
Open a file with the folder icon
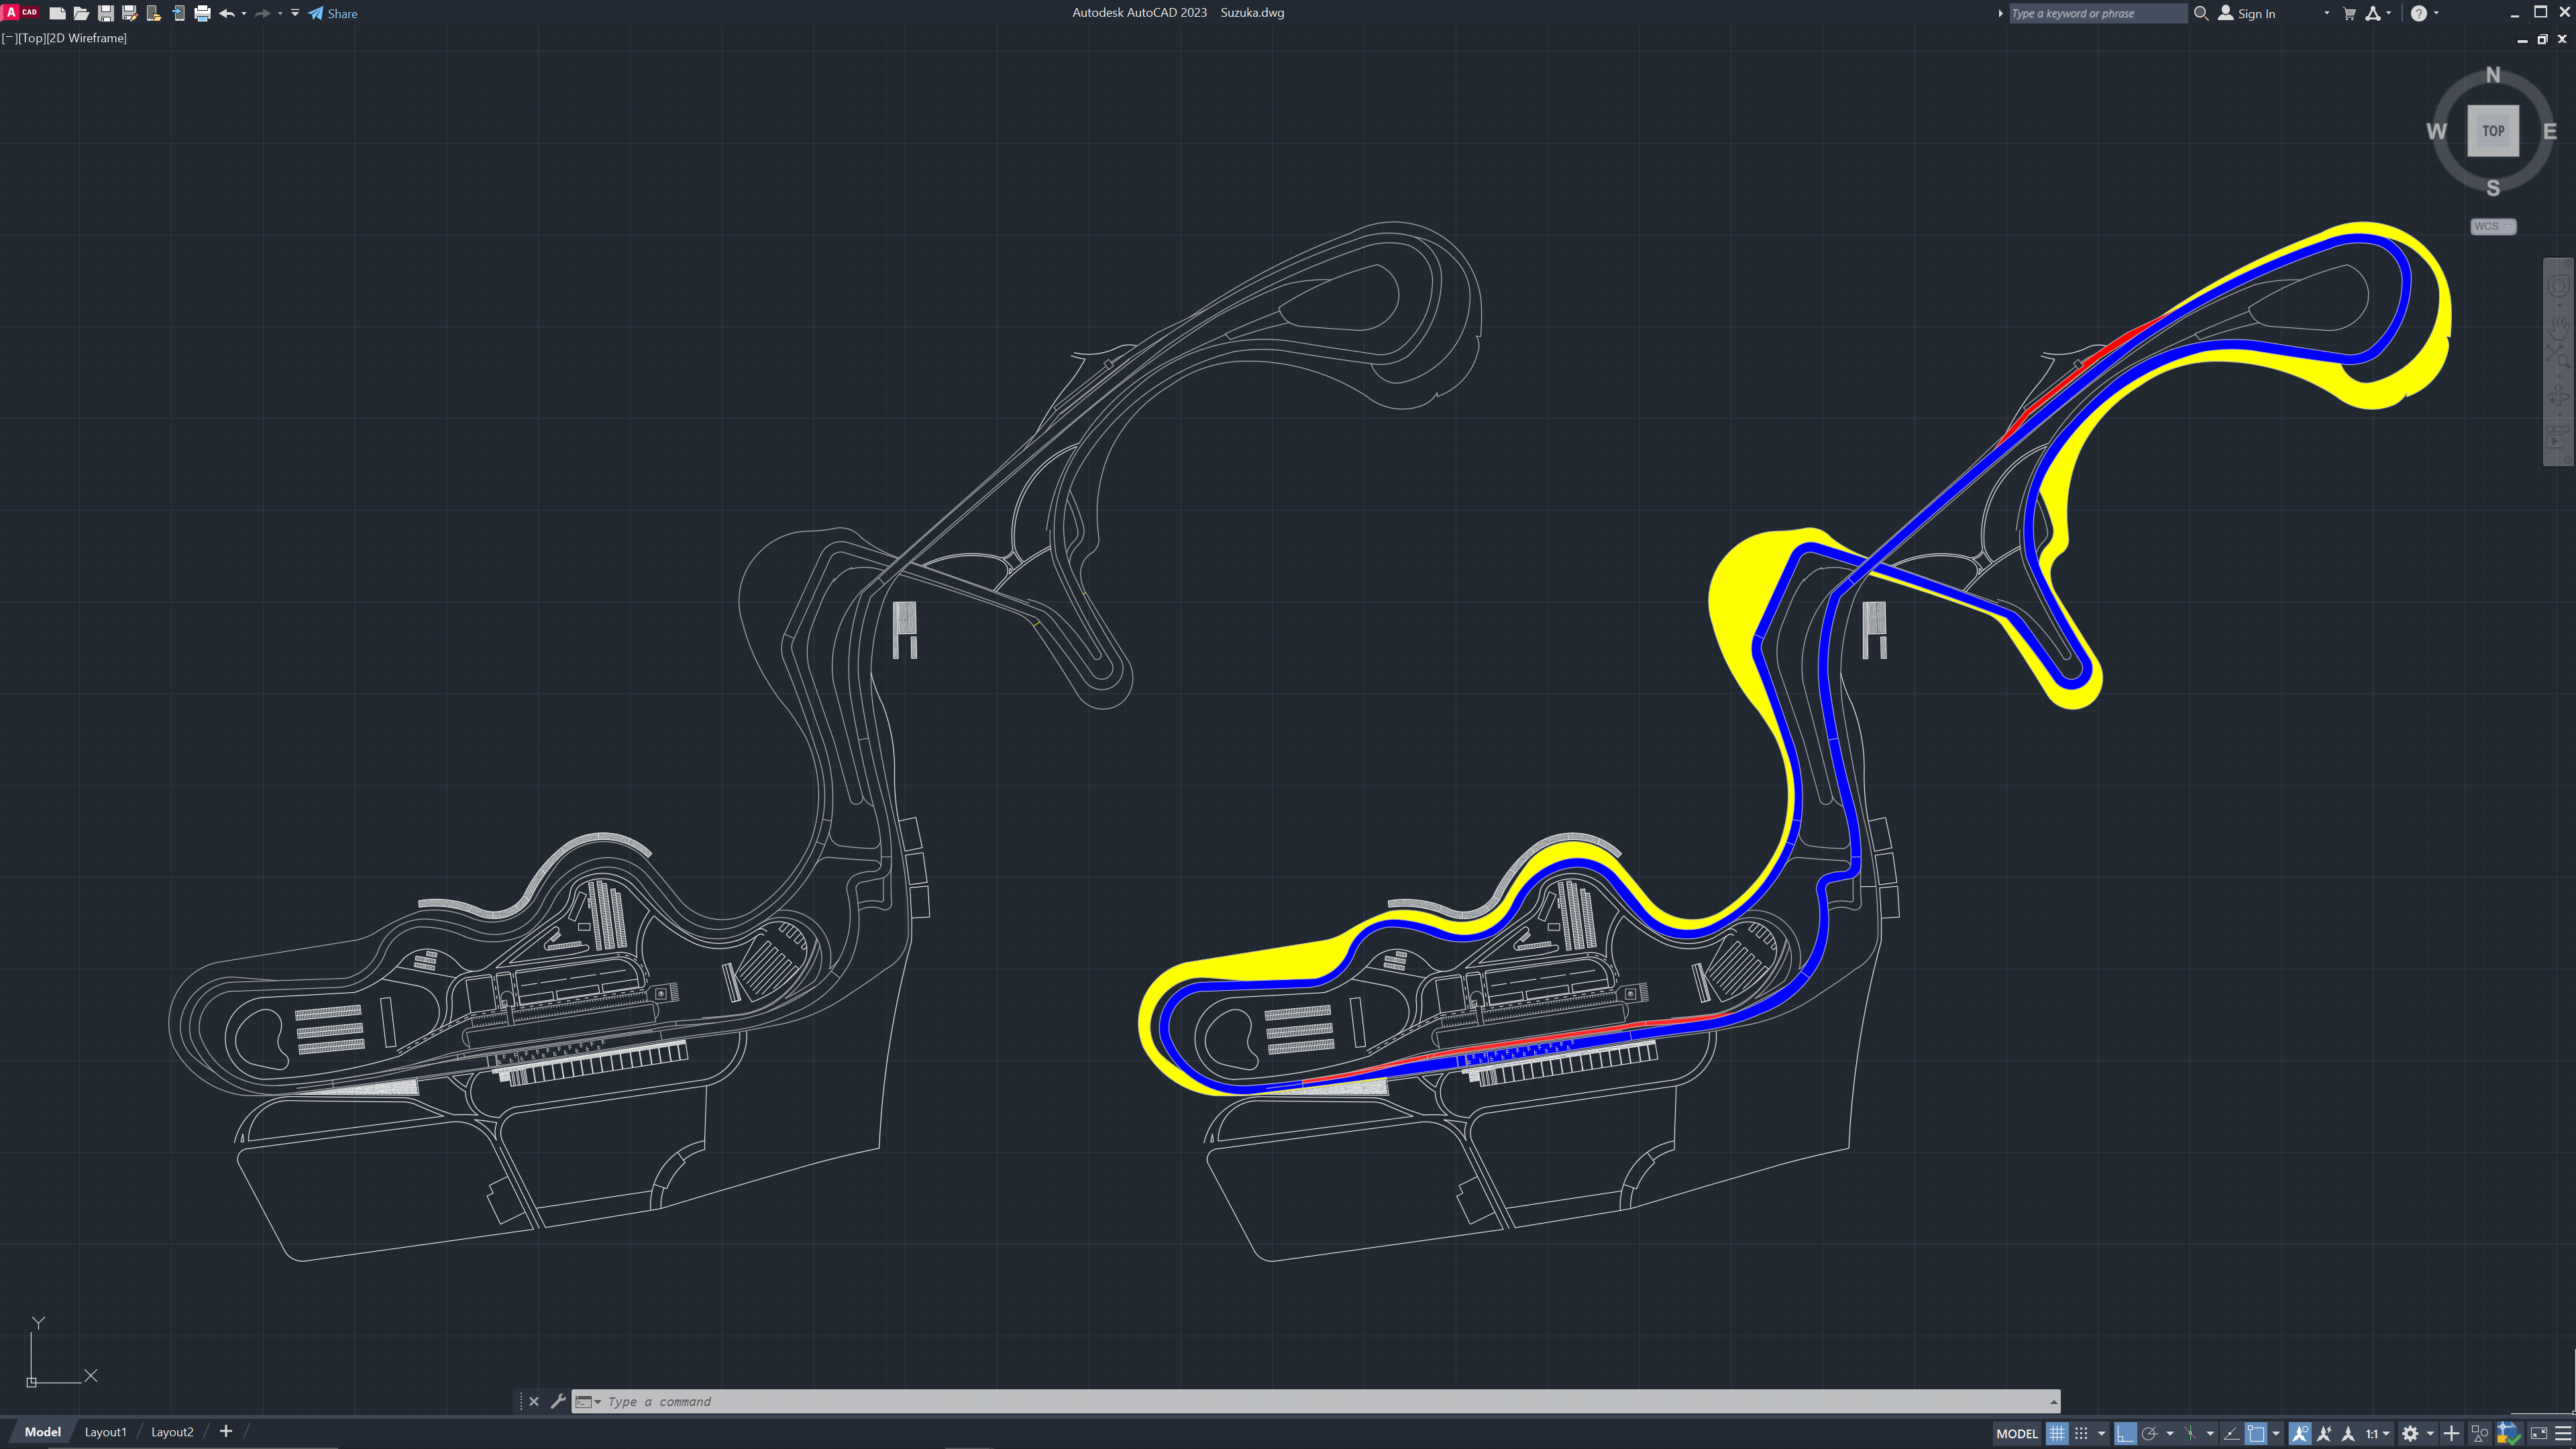81,14
